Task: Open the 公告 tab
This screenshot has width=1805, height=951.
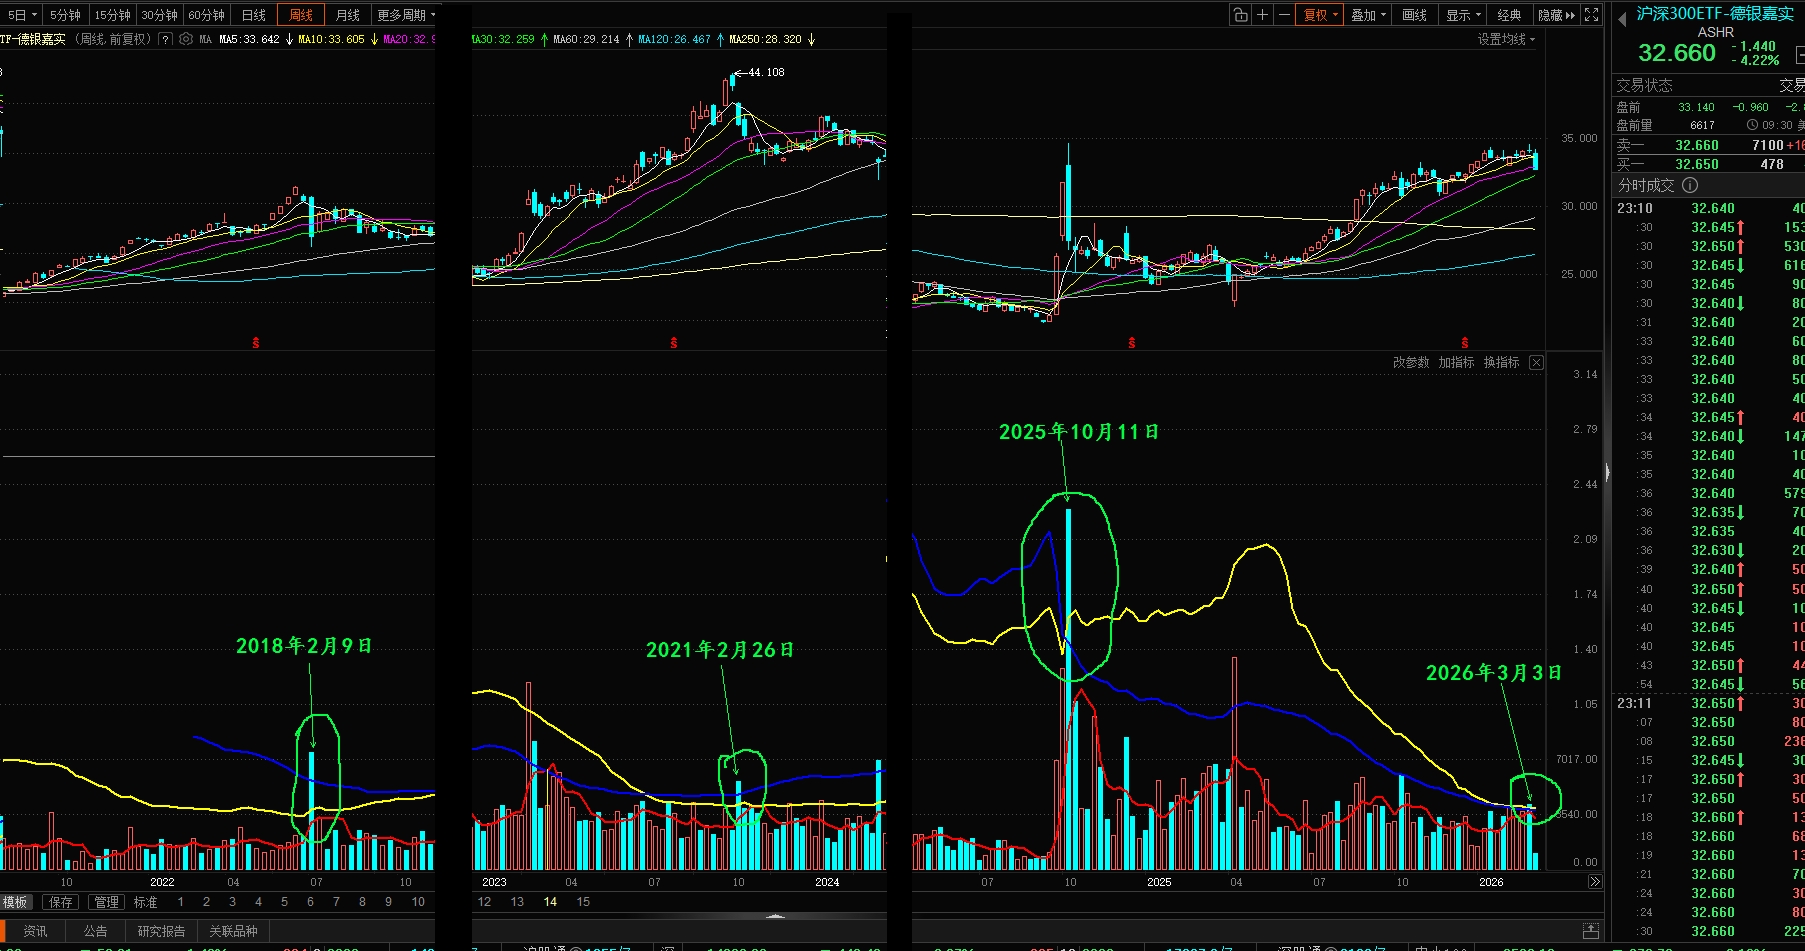Action: [x=96, y=931]
